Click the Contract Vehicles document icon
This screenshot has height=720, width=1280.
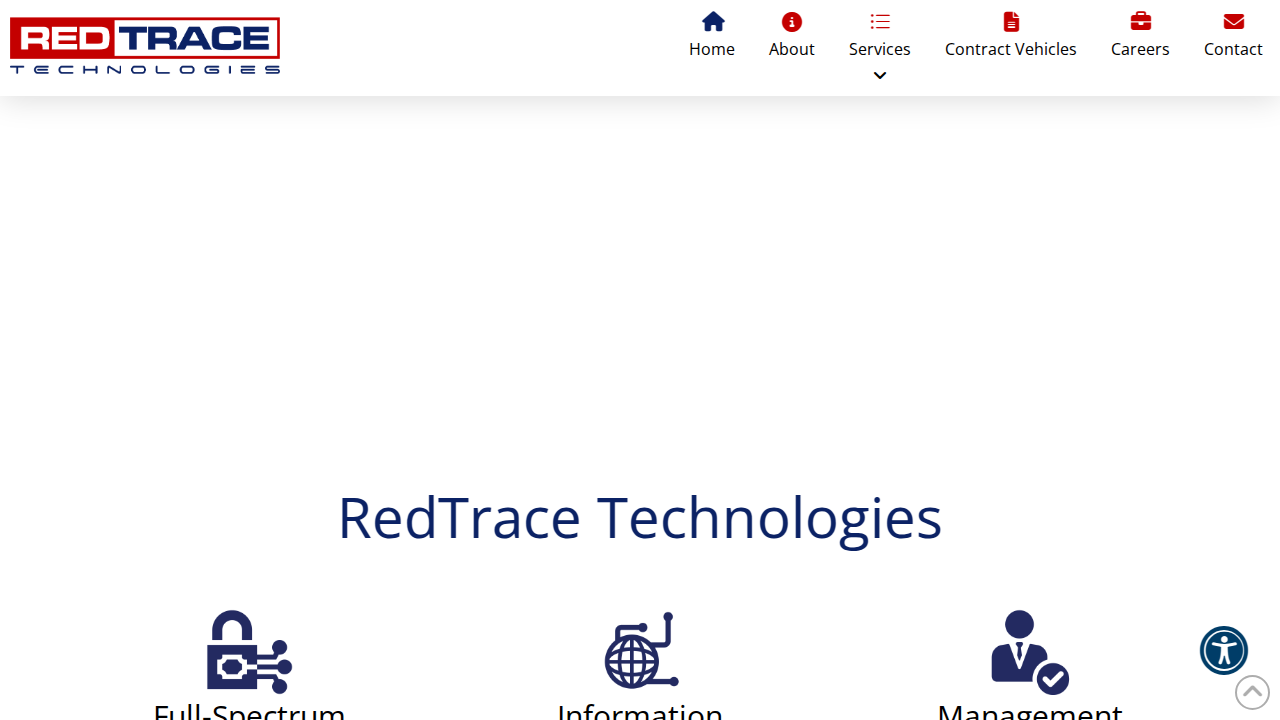pyautogui.click(x=1011, y=21)
